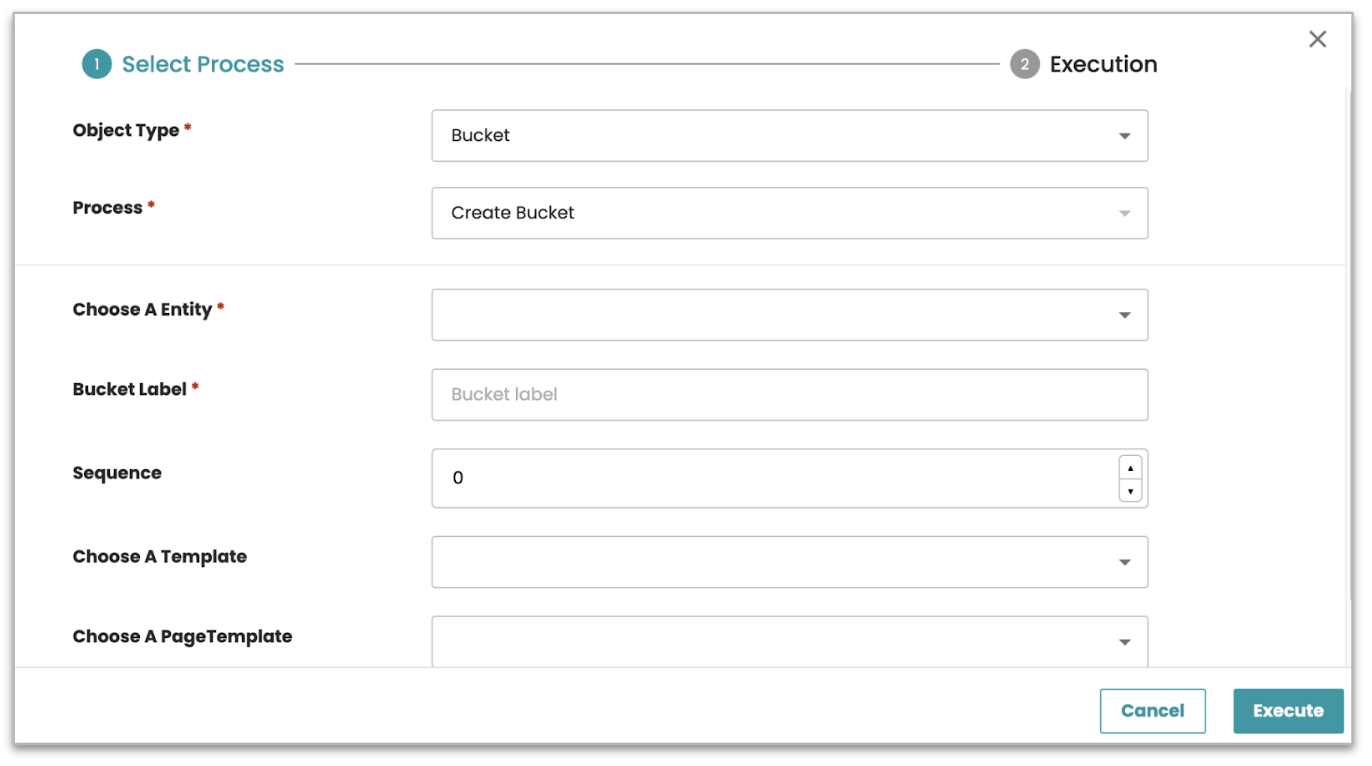1372x766 pixels.
Task: Click the step 1 circle icon
Action: pos(97,65)
